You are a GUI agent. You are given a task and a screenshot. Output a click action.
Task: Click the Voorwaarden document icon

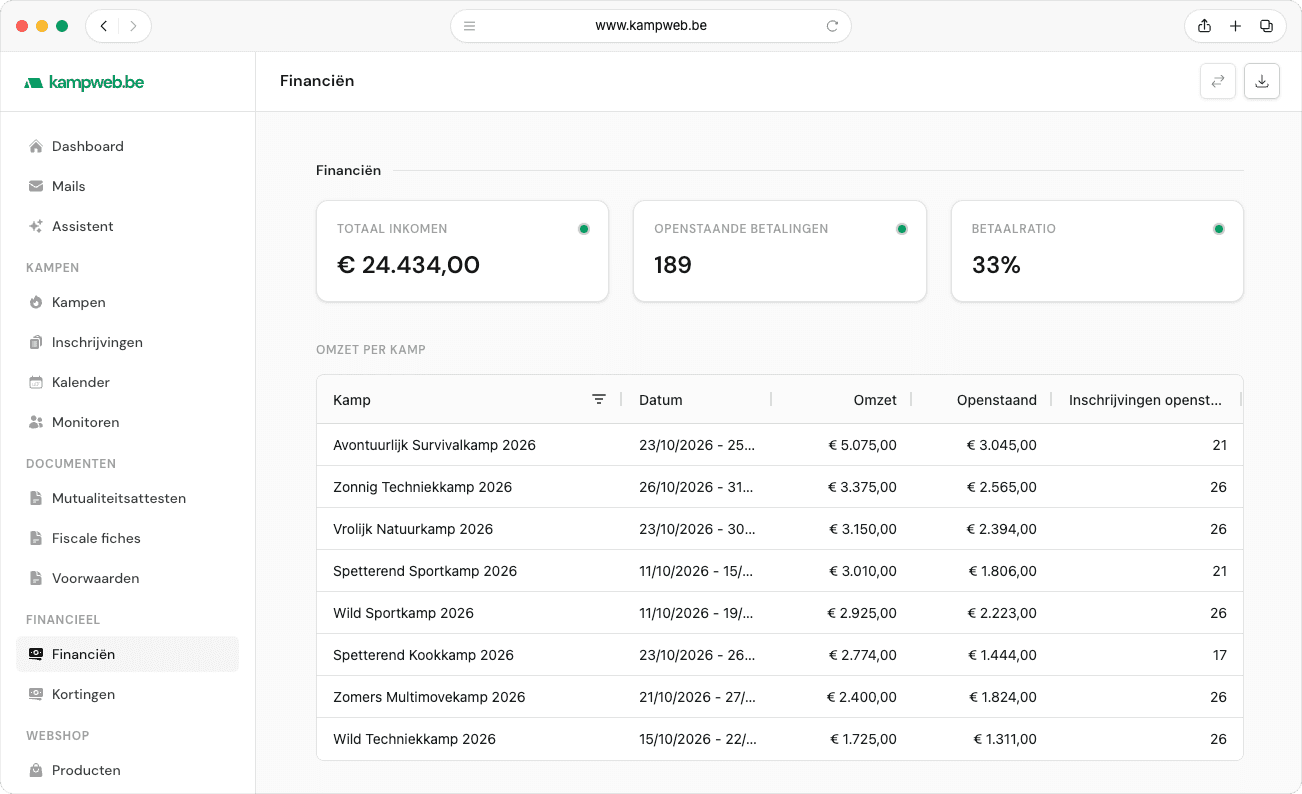pos(36,578)
